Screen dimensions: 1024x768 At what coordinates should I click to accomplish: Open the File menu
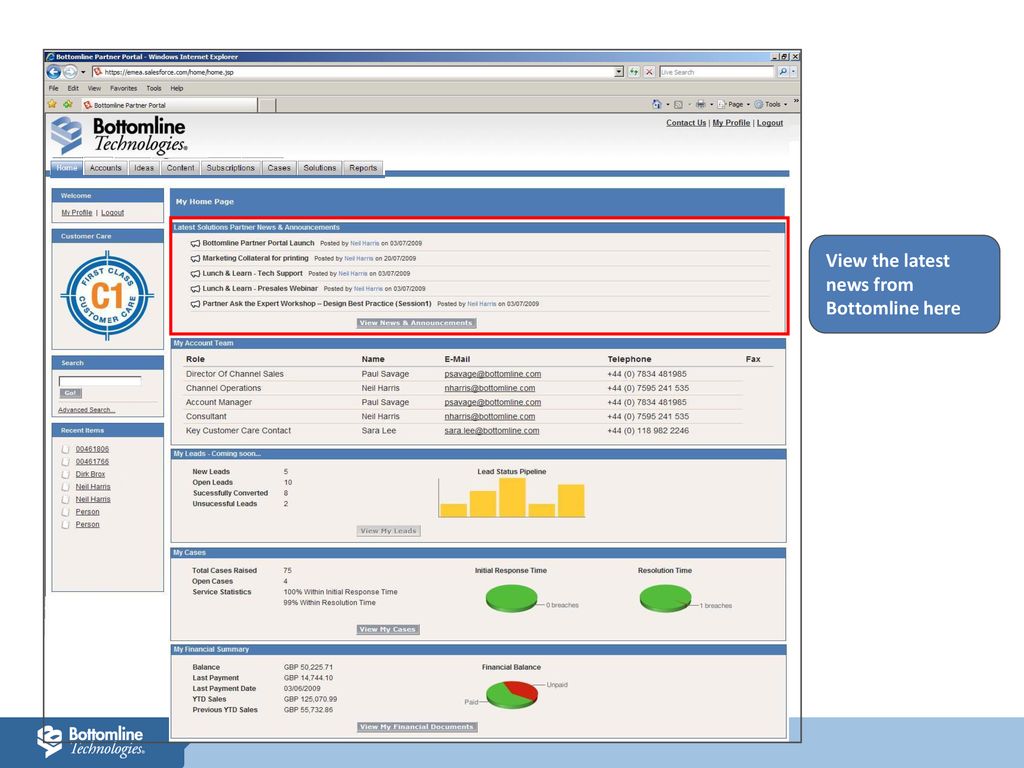click(54, 88)
